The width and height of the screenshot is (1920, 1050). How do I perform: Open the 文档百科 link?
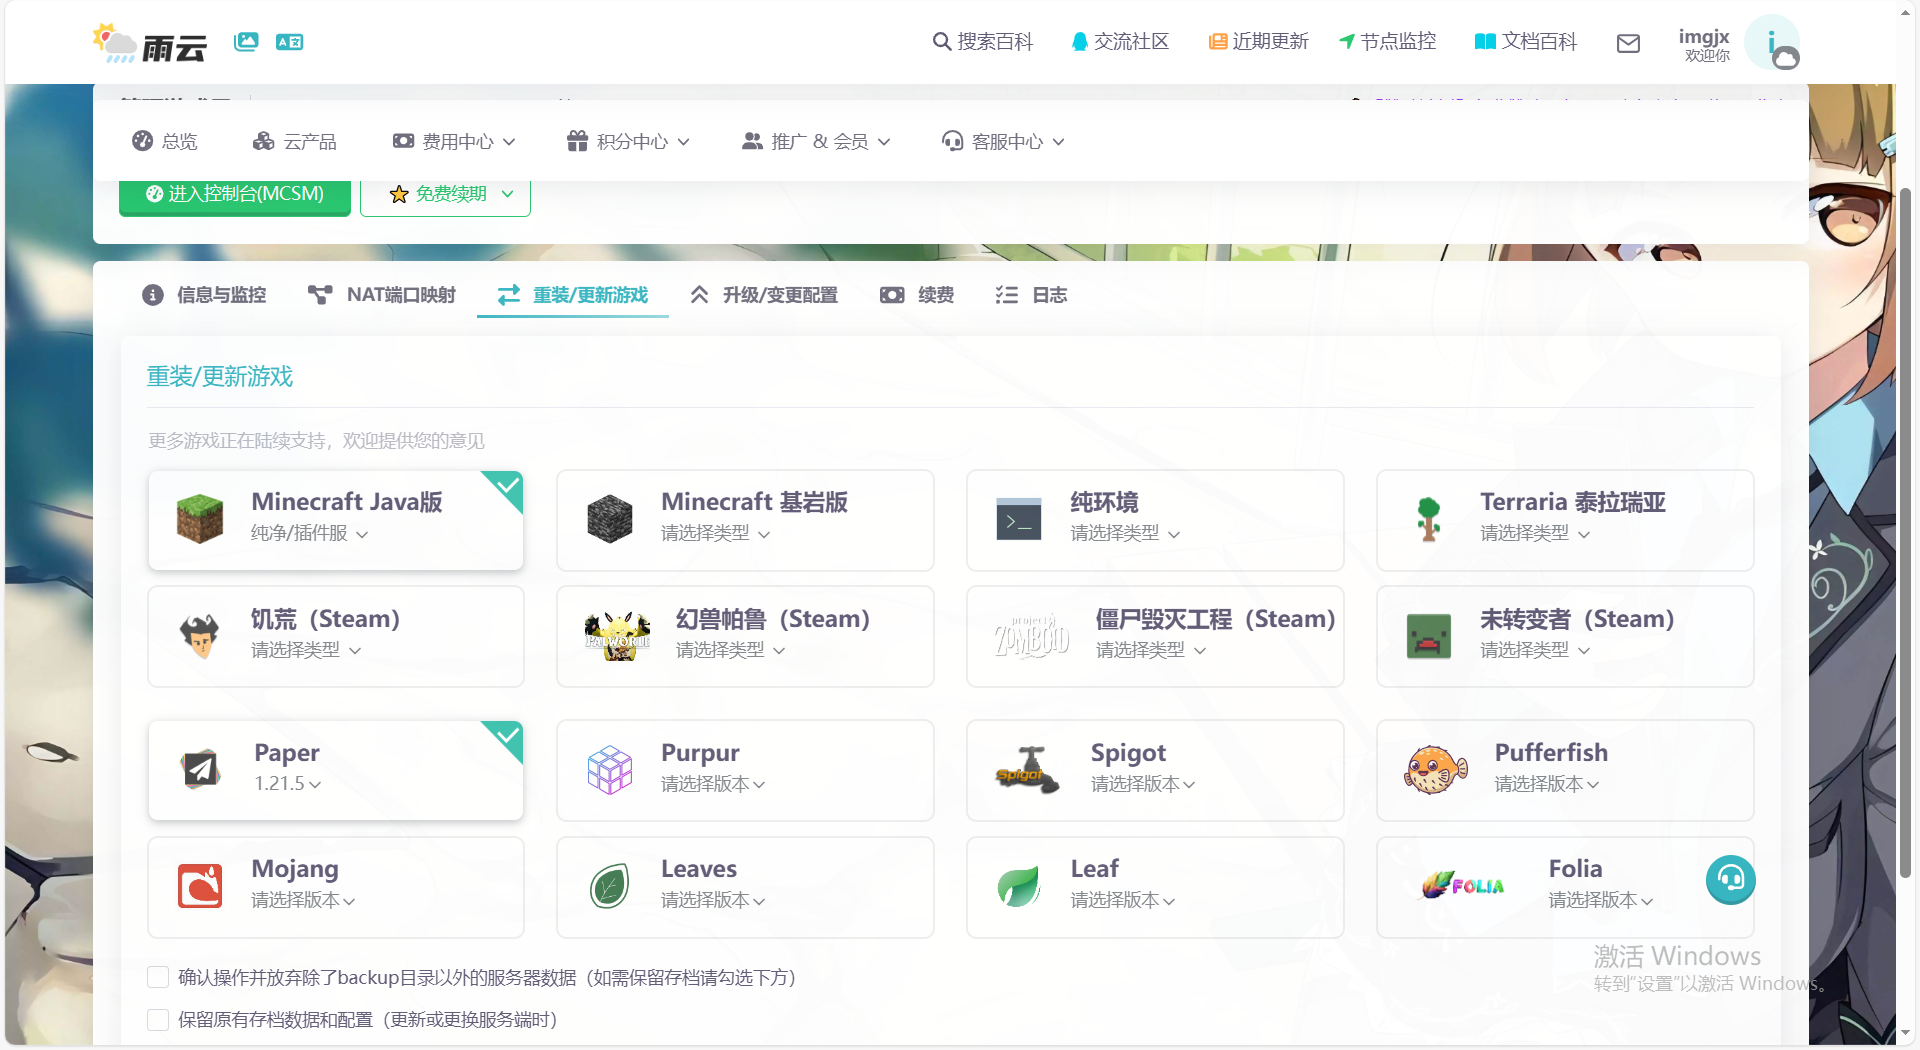tap(1526, 41)
